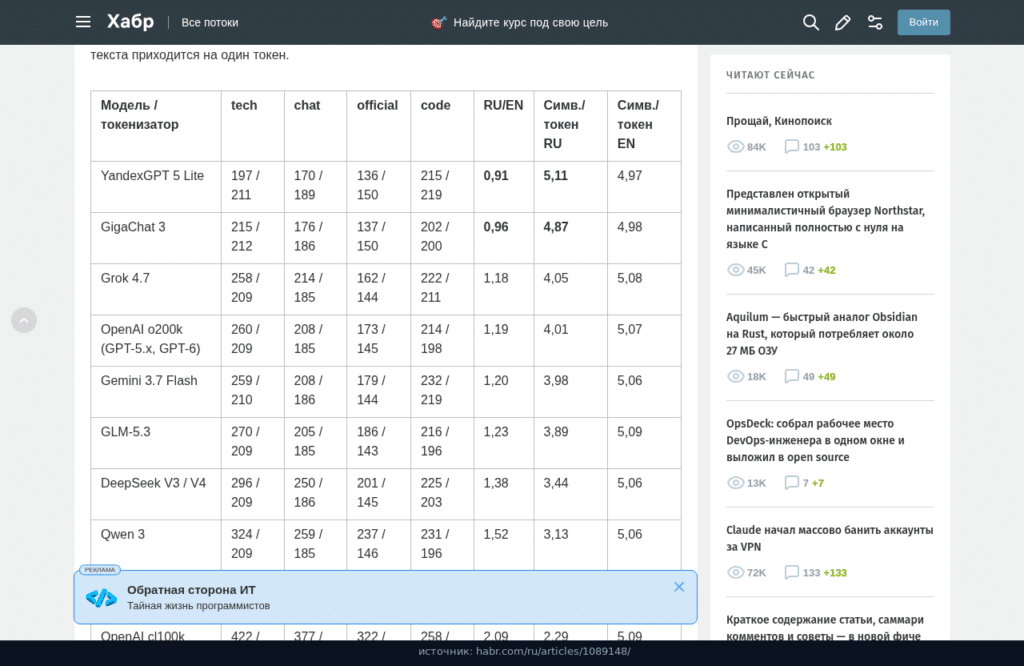Open the Claude банить аккаунты за VPN article
Screen dimensions: 1024x666
click(829, 538)
